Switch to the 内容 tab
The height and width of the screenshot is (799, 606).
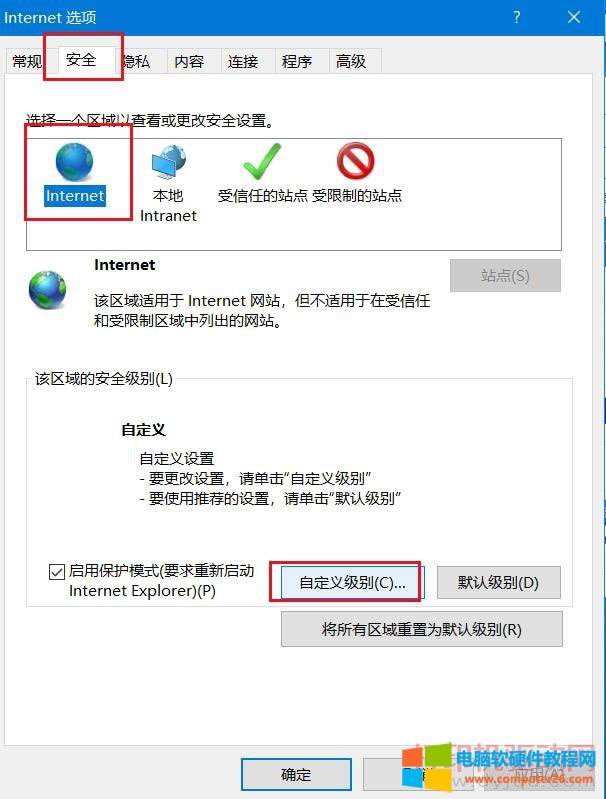pyautogui.click(x=189, y=62)
